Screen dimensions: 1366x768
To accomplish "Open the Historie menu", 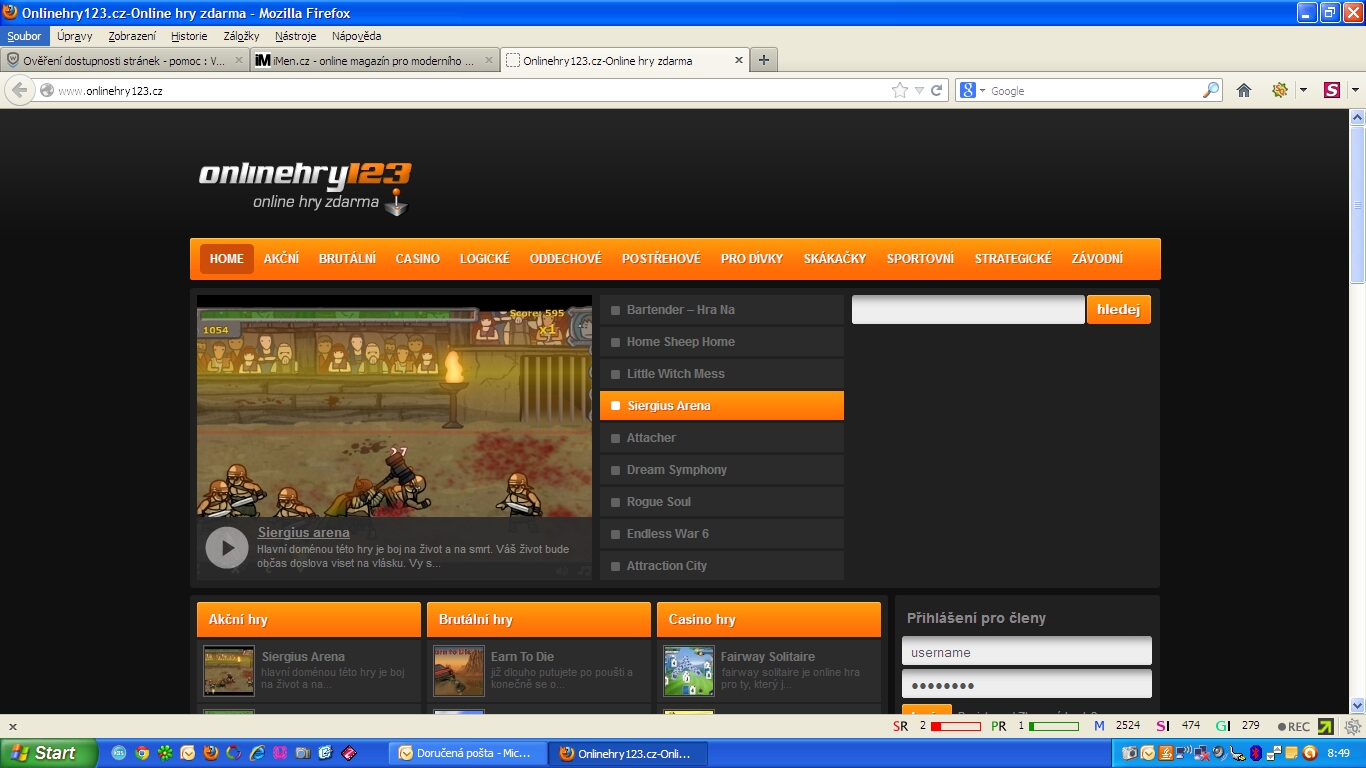I will (189, 36).
